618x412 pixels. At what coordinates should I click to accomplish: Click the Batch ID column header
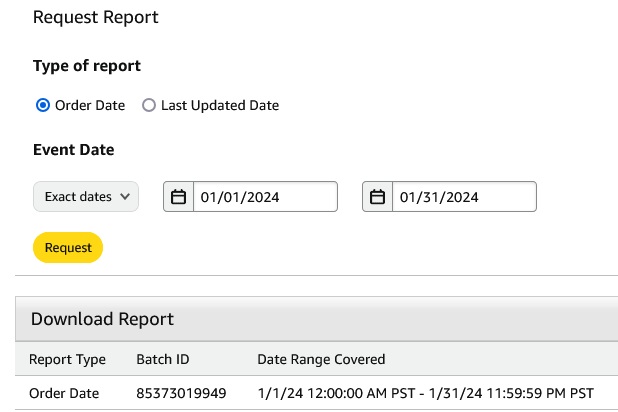pos(163,359)
